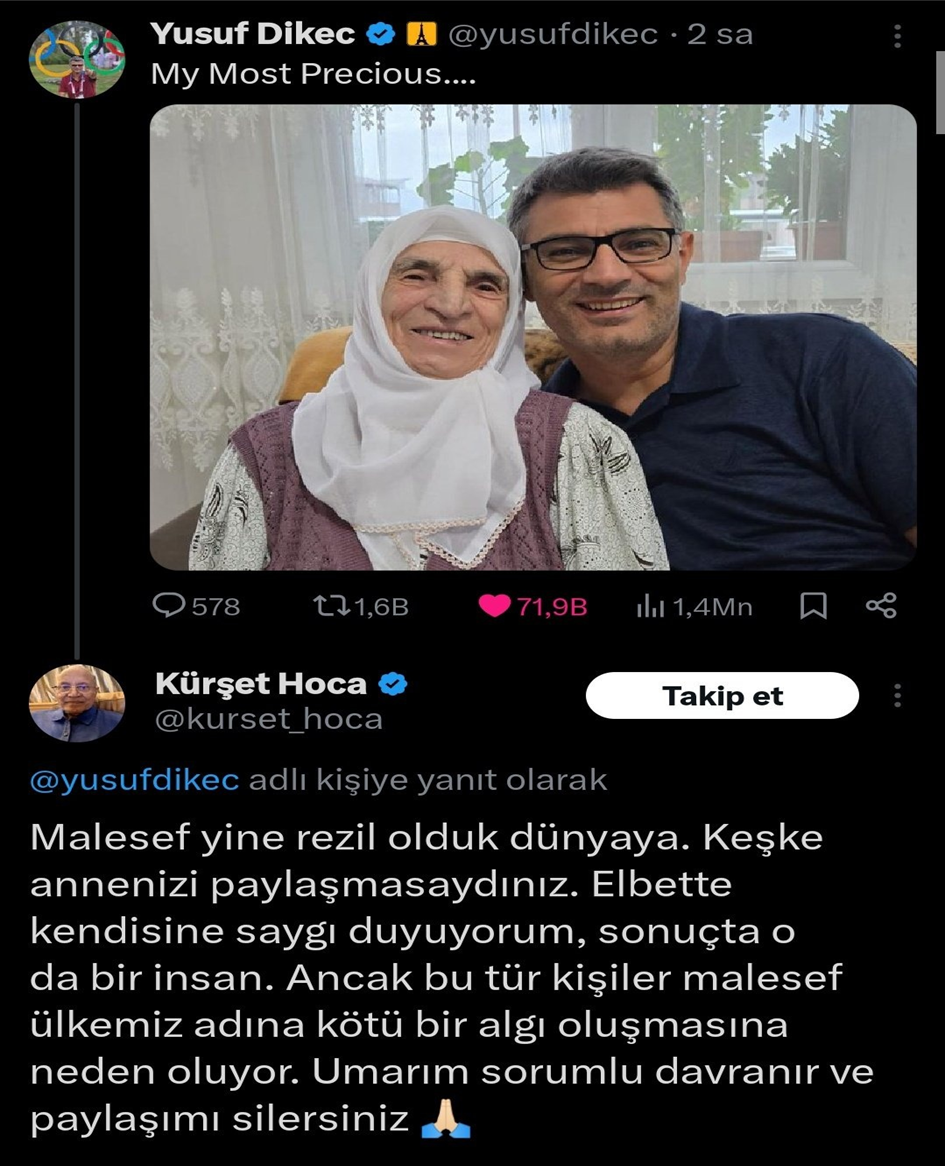Image resolution: width=945 pixels, height=1166 pixels.
Task: Open three-dot menu on Kürşet Hoca reply
Action: tap(897, 695)
